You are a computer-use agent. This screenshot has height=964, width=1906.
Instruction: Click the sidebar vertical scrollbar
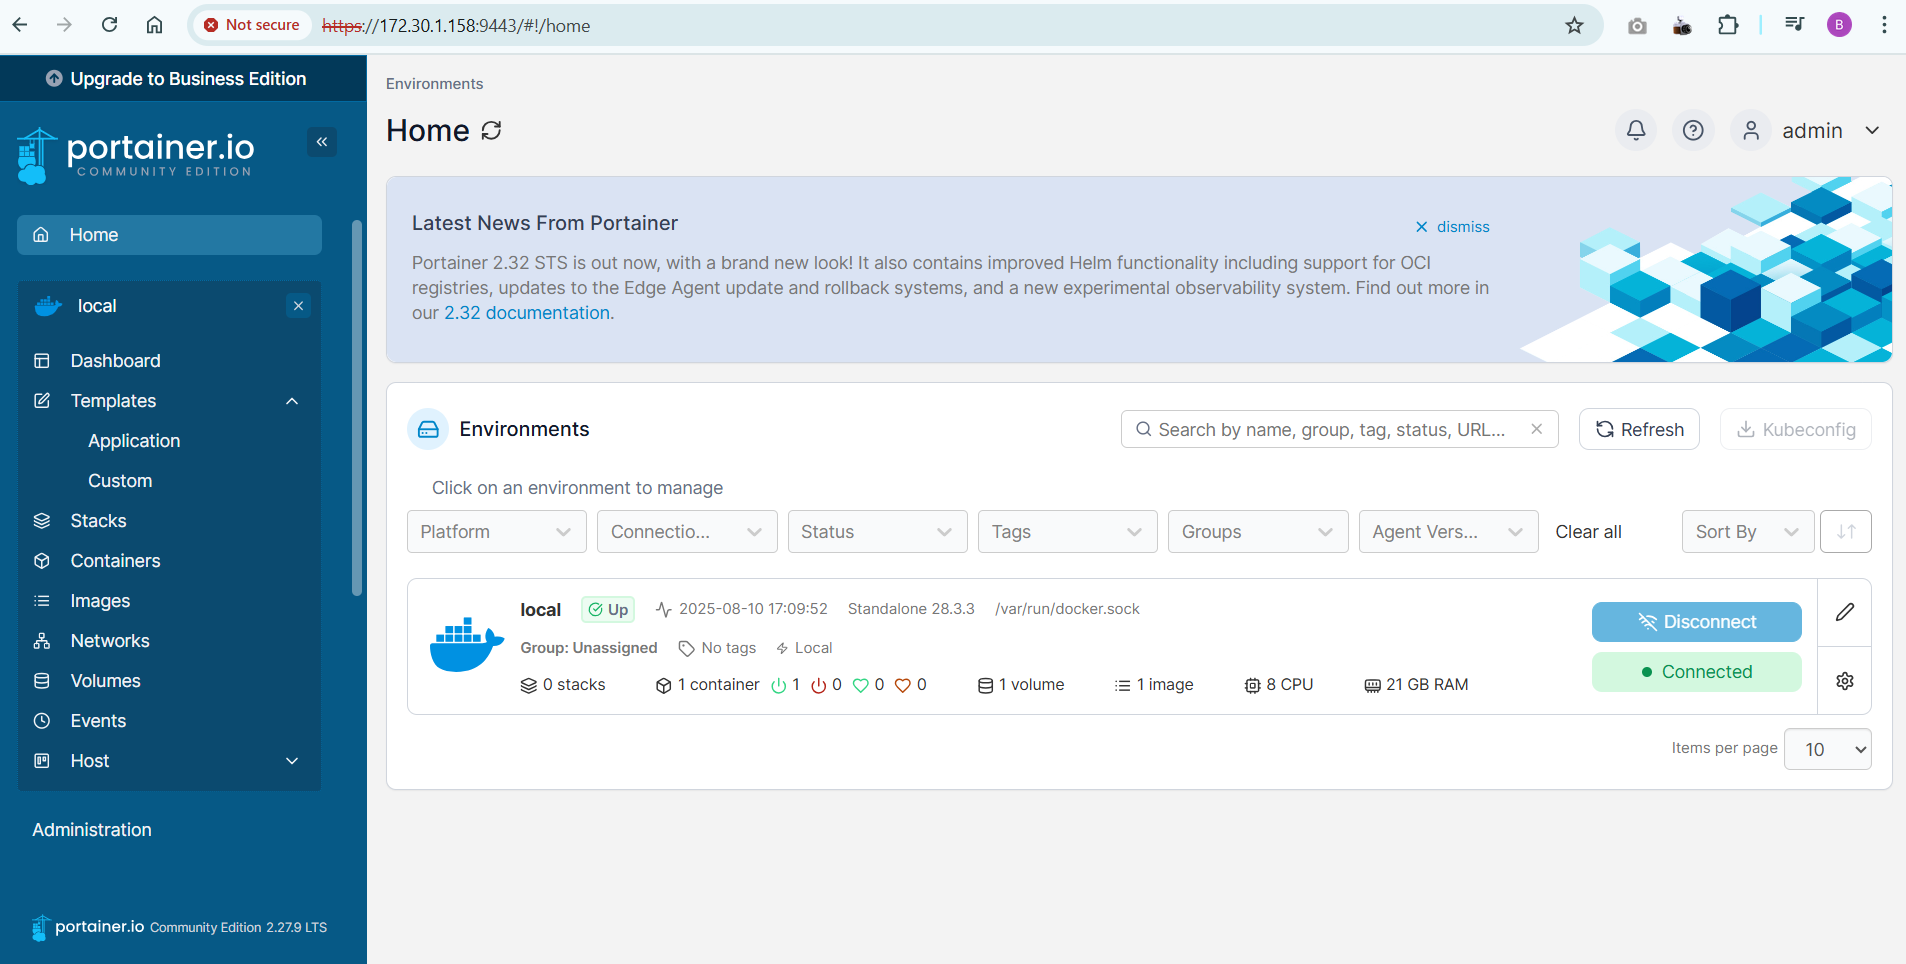[357, 408]
